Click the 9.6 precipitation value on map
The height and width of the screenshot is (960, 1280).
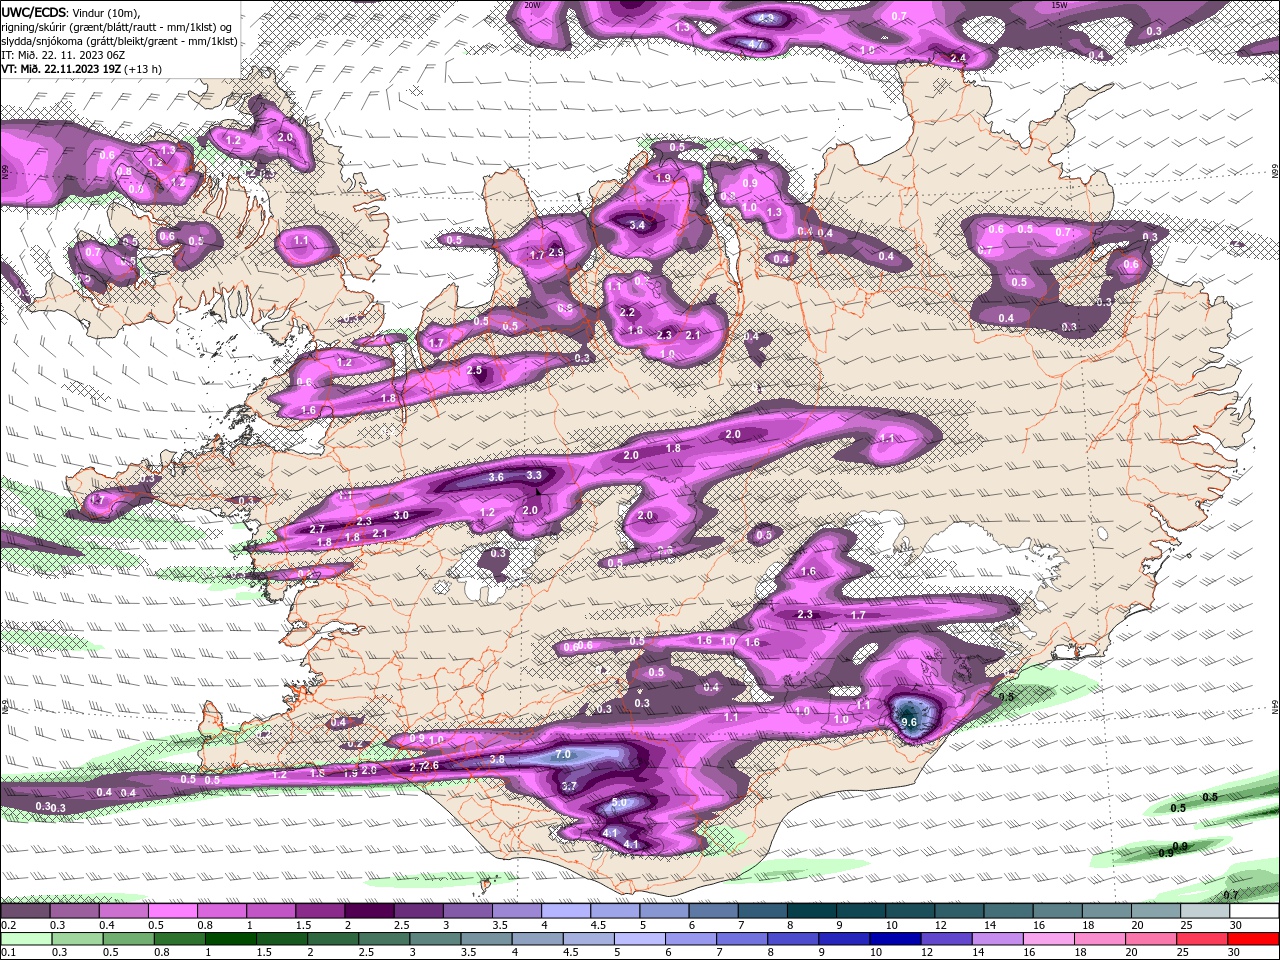point(909,722)
